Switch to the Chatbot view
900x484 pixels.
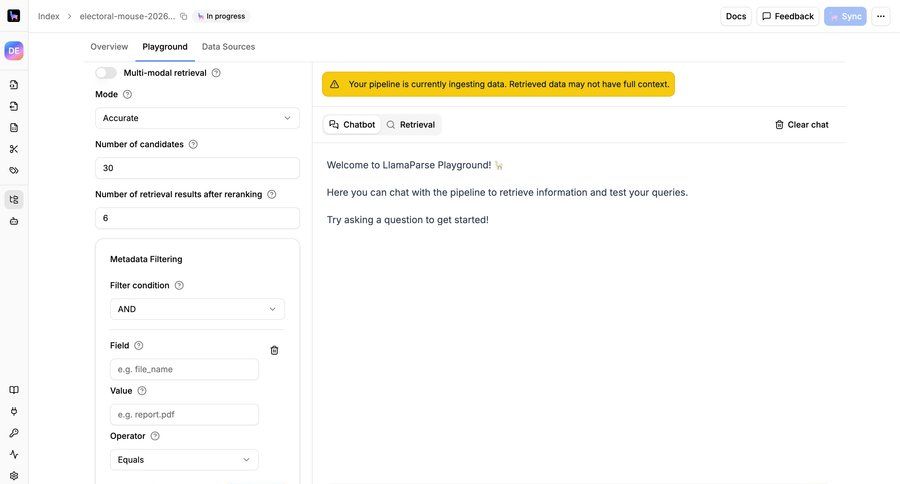[352, 125]
